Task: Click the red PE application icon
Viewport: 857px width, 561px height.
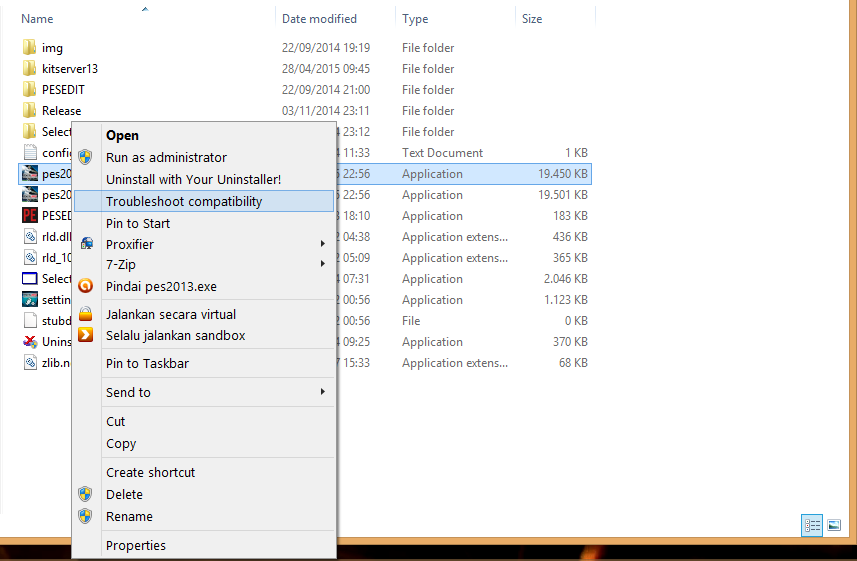Action: (30, 215)
